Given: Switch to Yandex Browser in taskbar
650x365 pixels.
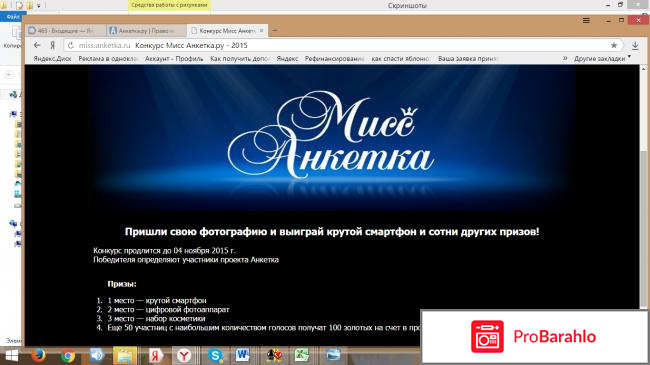Looking at the screenshot, I should [184, 356].
